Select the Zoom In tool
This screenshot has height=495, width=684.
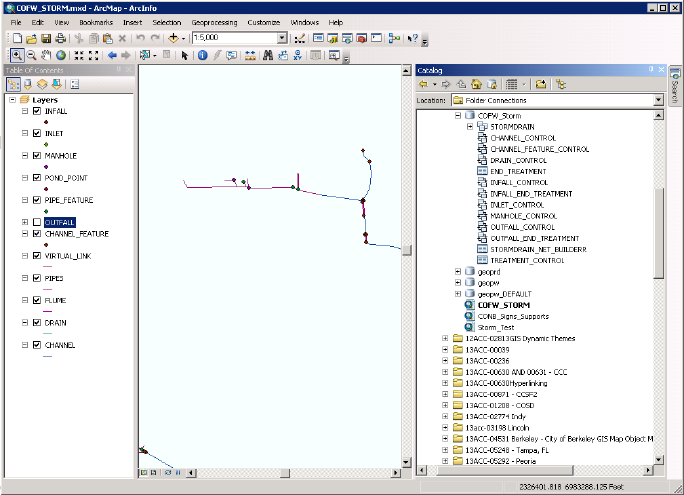tap(17, 55)
